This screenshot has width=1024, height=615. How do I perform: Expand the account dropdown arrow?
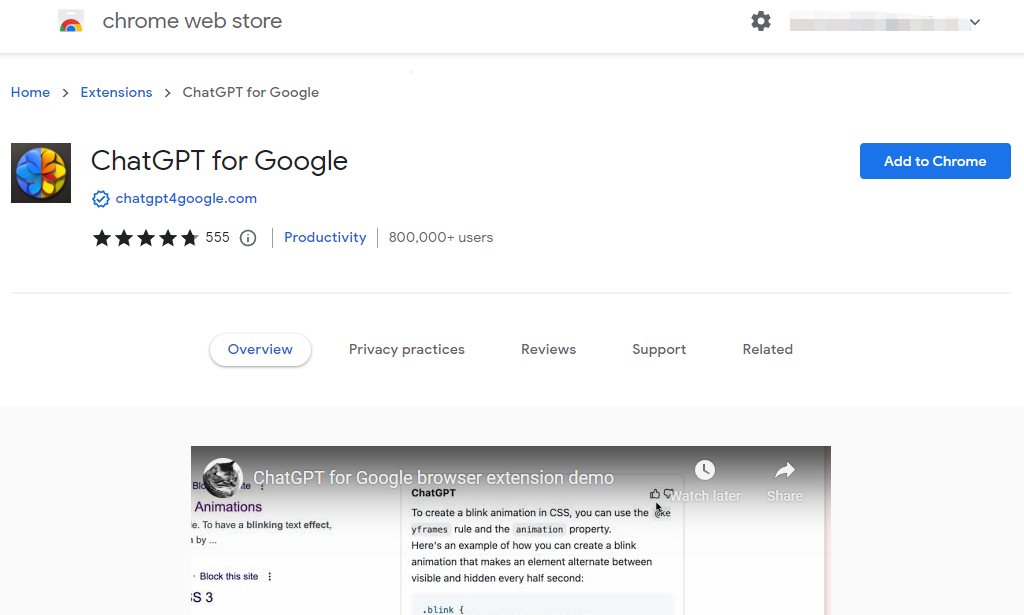(975, 22)
